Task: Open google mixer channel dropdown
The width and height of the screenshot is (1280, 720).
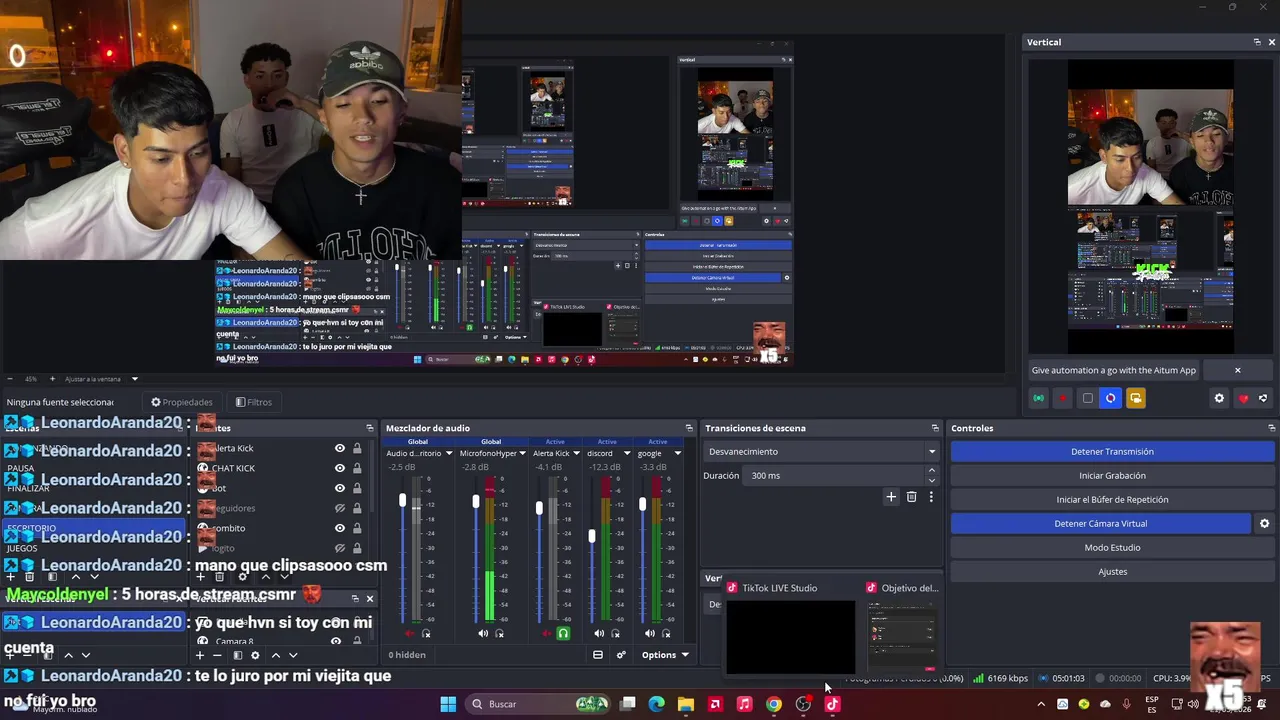Action: coord(677,453)
